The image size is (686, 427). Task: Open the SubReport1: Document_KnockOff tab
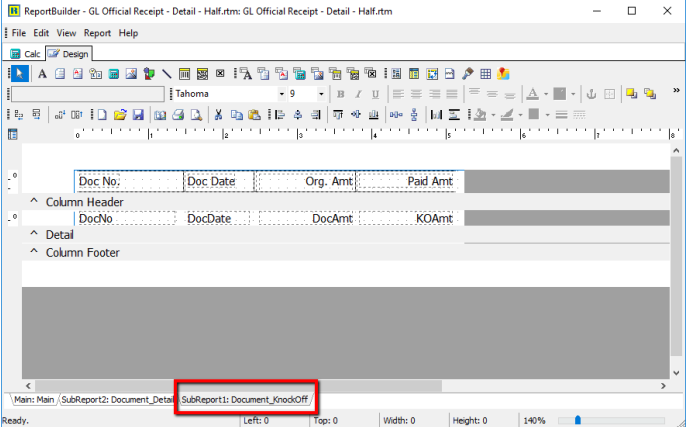[247, 400]
